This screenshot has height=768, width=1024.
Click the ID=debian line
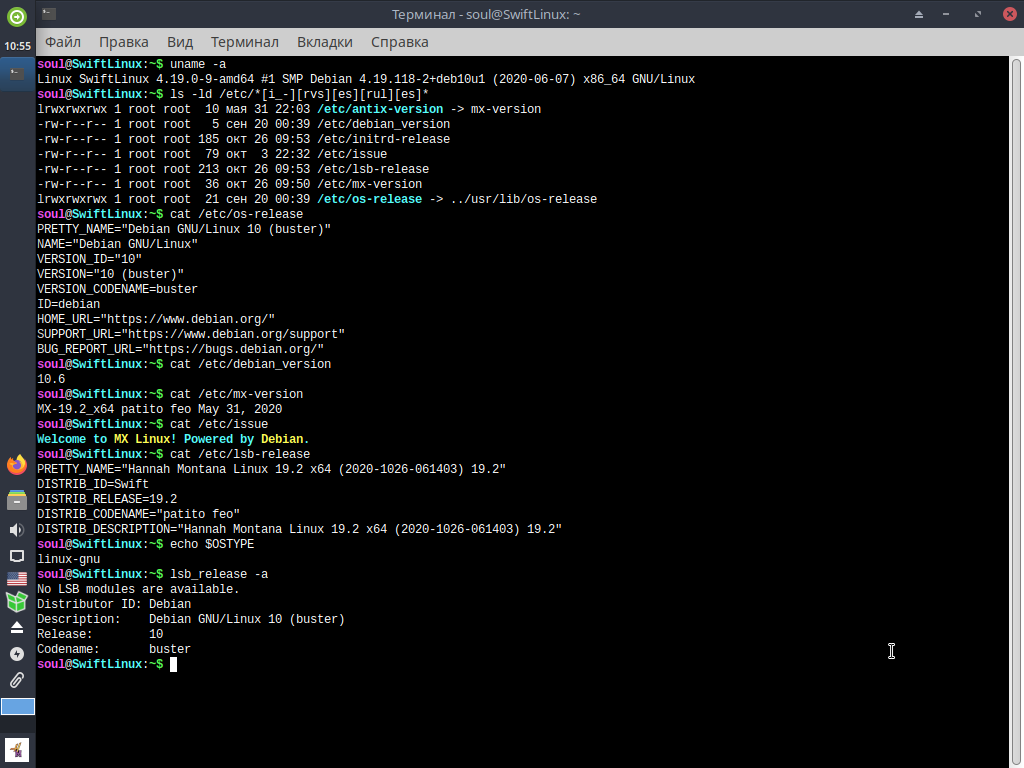tap(69, 304)
